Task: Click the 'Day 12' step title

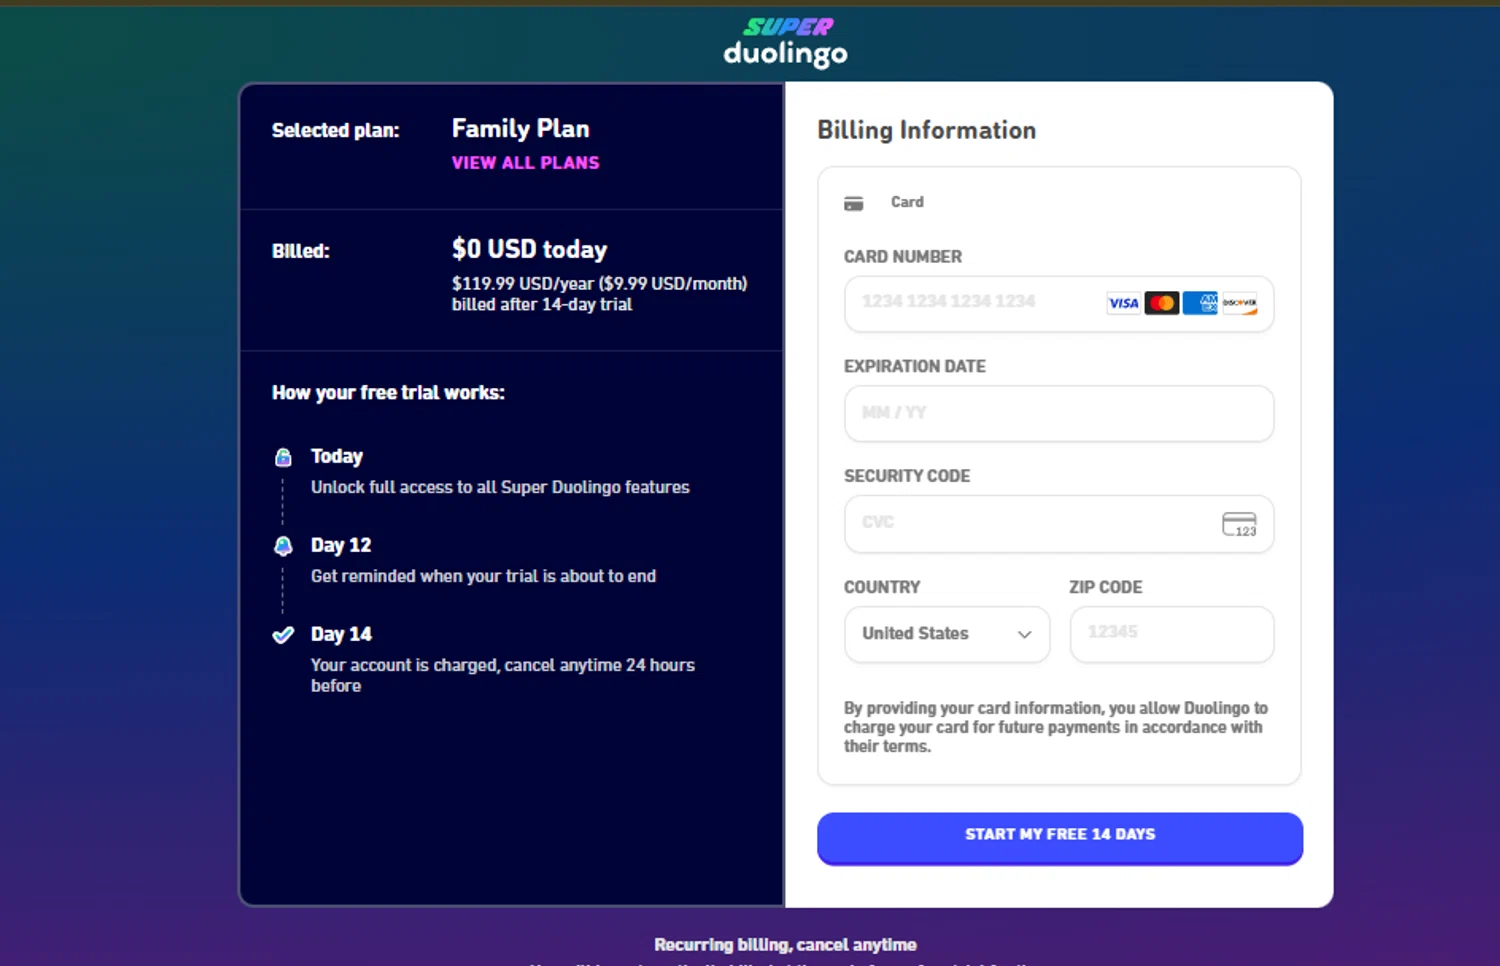Action: (x=341, y=545)
